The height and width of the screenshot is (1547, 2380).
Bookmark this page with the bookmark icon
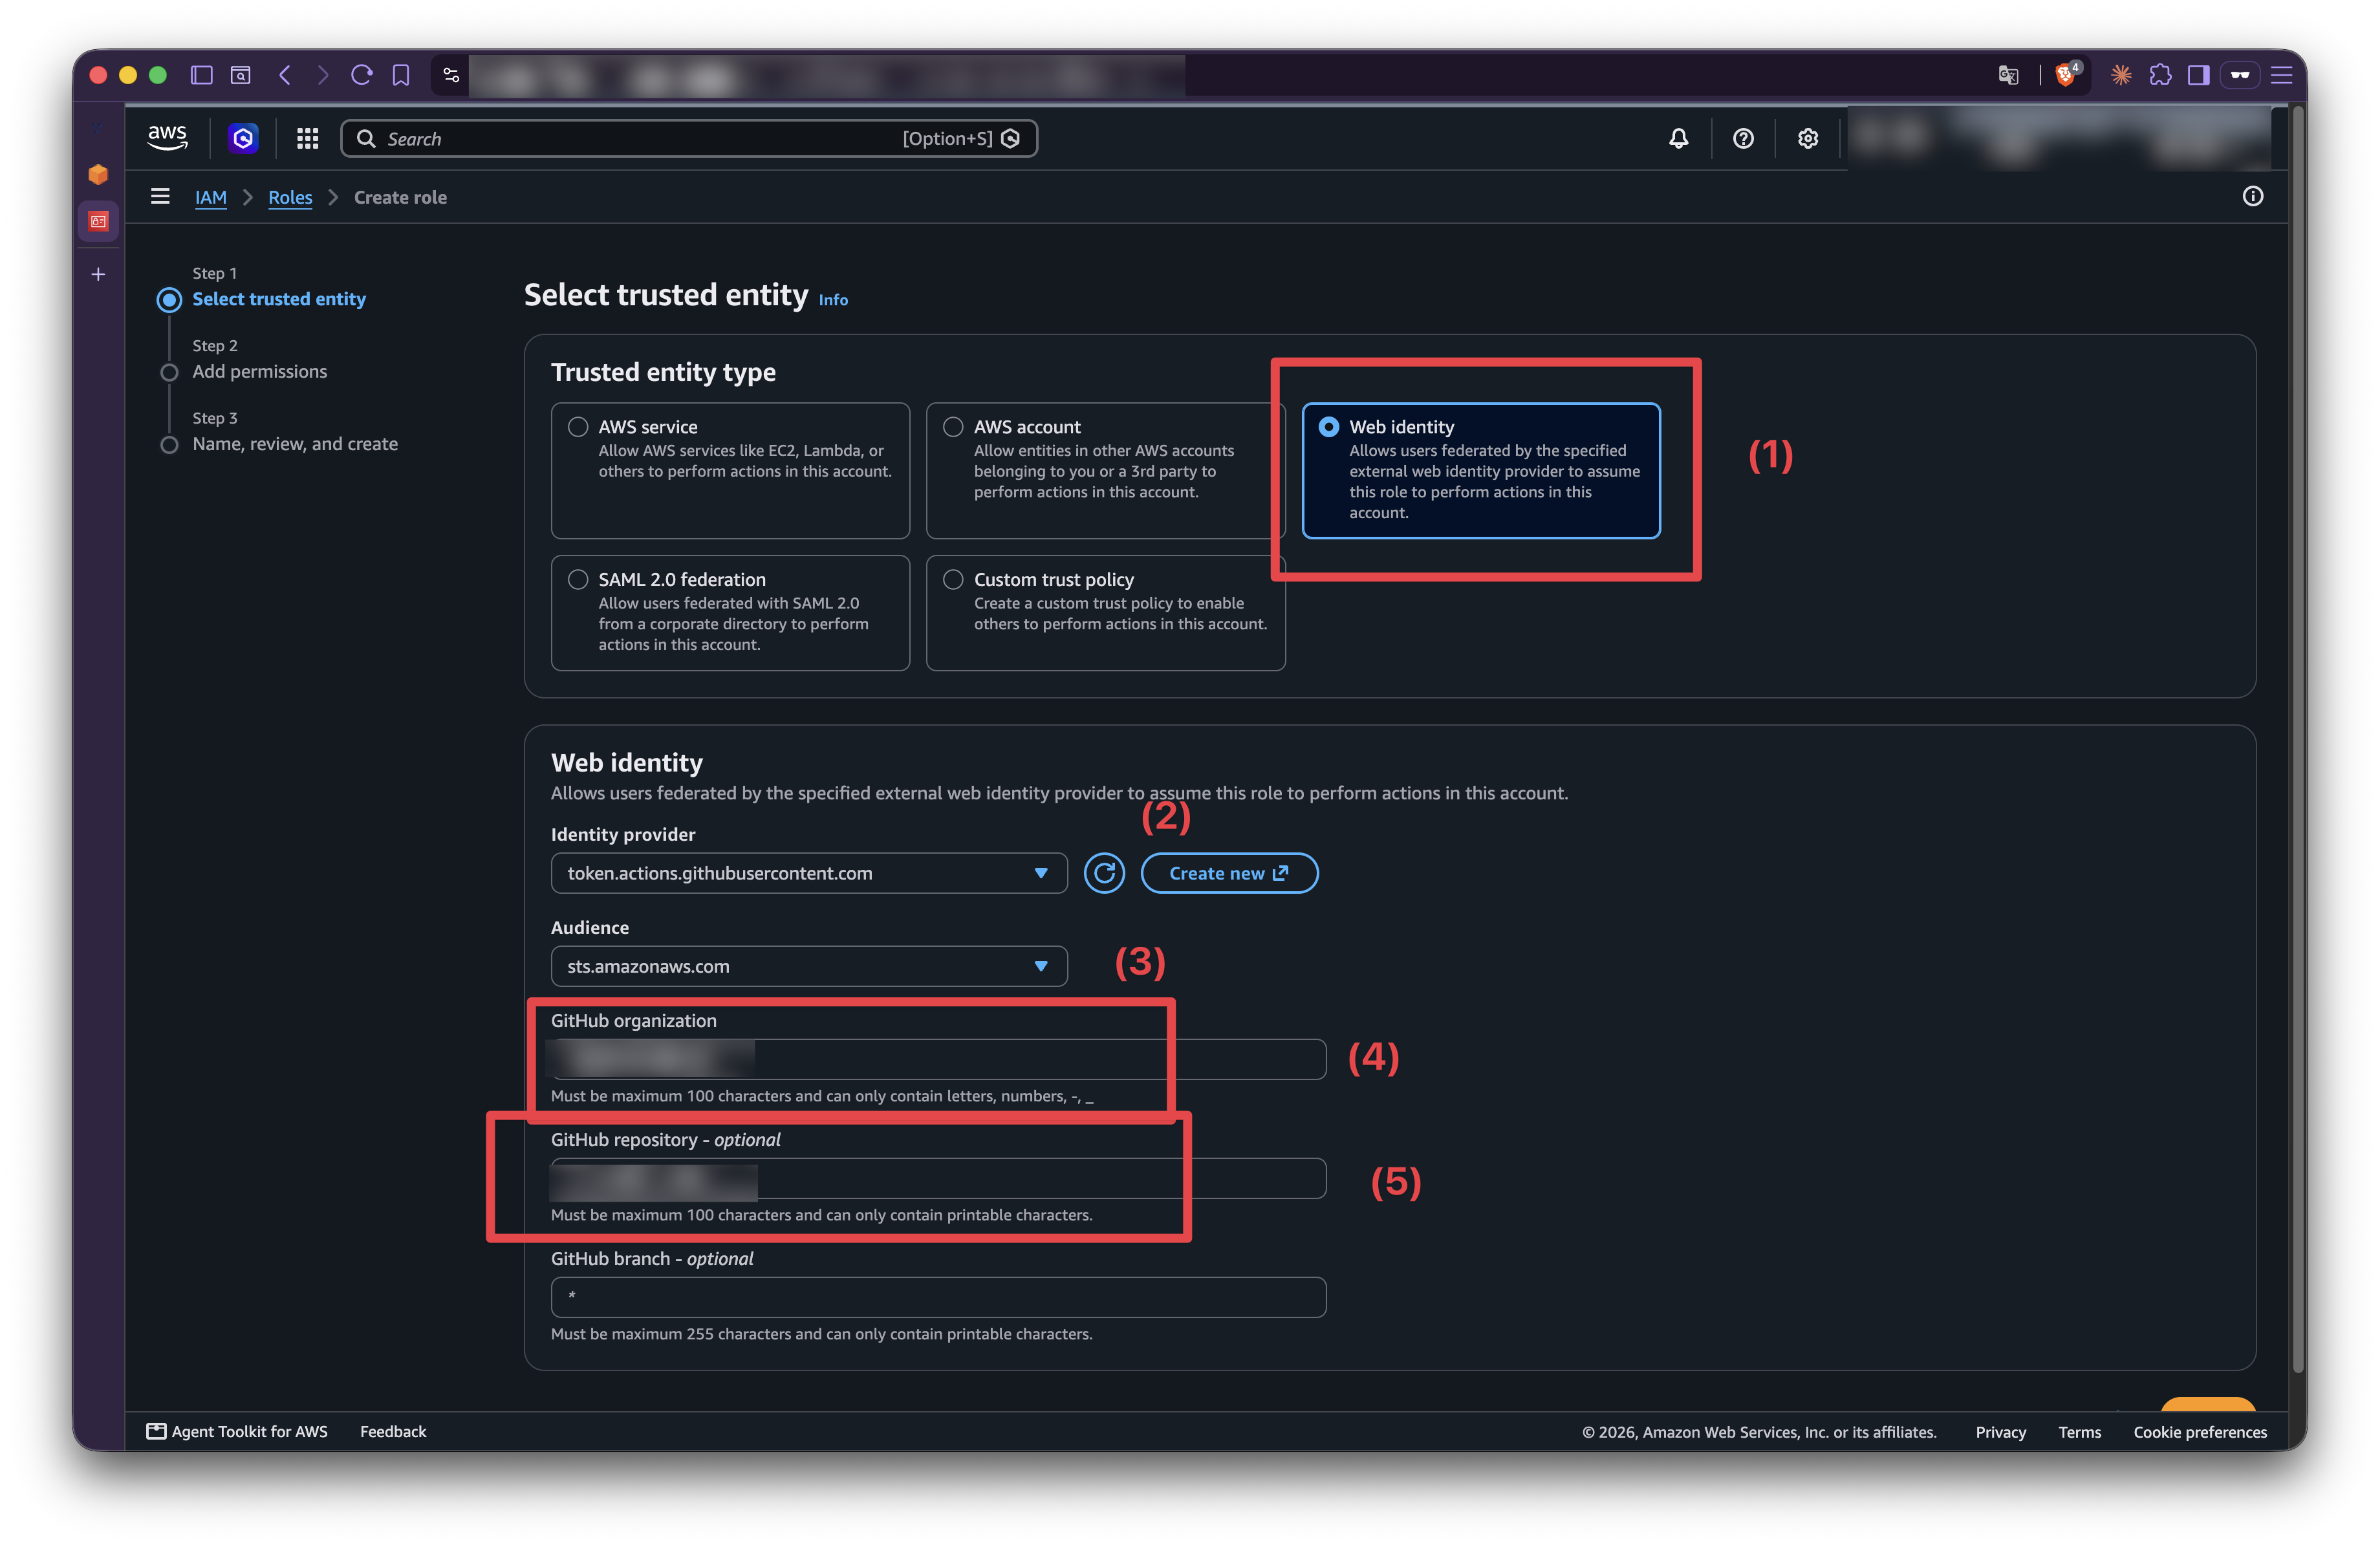[x=401, y=75]
